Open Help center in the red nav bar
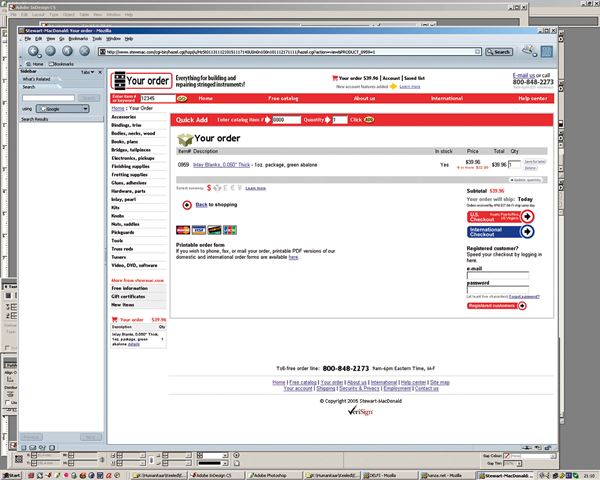 coord(533,98)
